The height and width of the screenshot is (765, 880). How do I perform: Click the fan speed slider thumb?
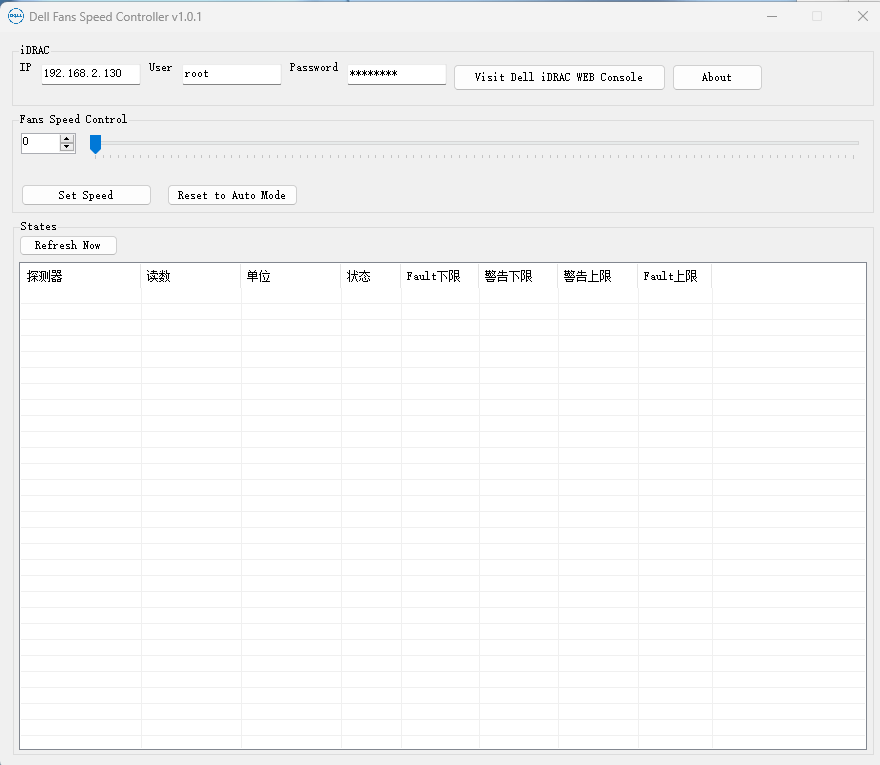pyautogui.click(x=95, y=144)
